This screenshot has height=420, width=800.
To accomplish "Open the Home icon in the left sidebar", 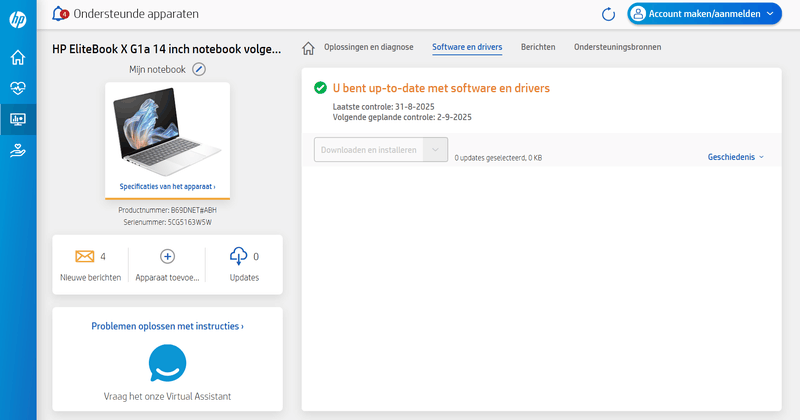I will 18,57.
